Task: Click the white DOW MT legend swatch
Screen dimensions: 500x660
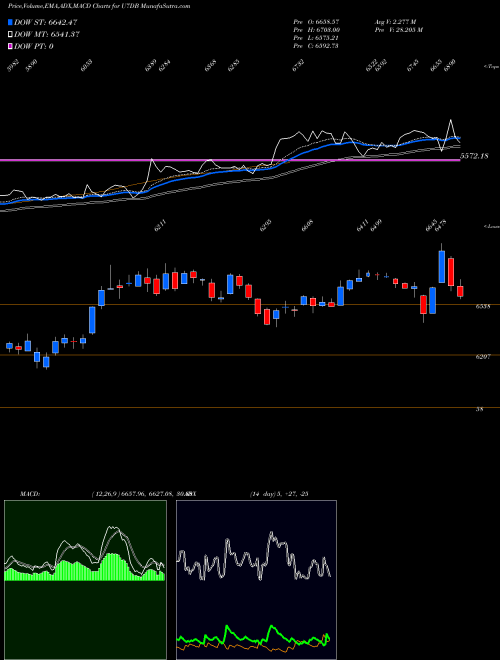Action: click(11, 34)
